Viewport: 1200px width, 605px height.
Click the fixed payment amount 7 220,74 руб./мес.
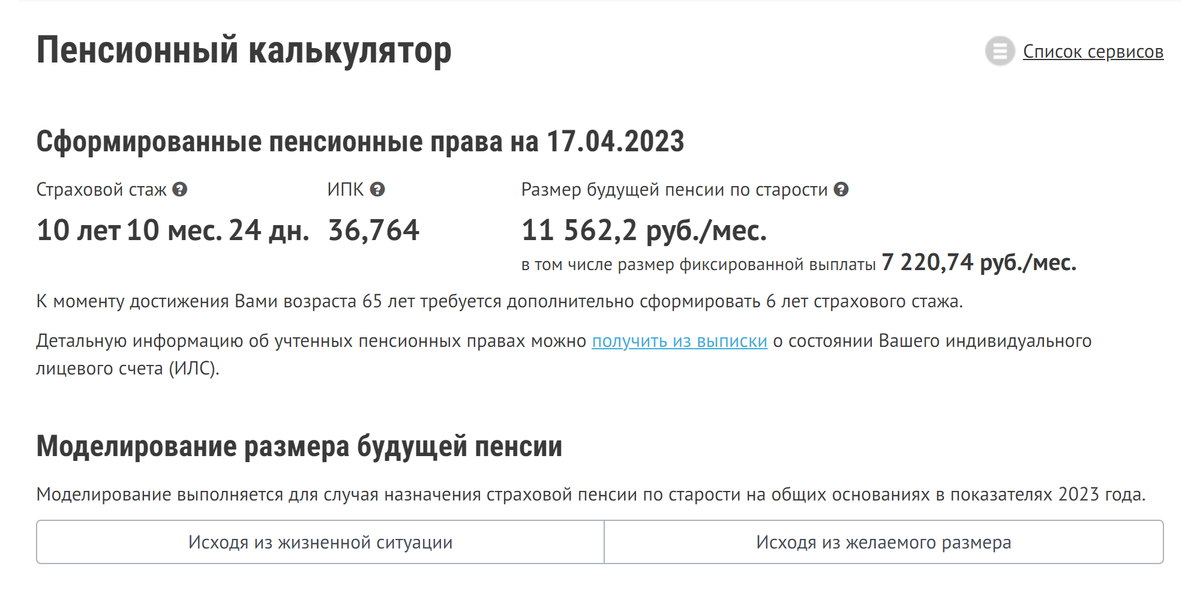pyautogui.click(x=979, y=263)
